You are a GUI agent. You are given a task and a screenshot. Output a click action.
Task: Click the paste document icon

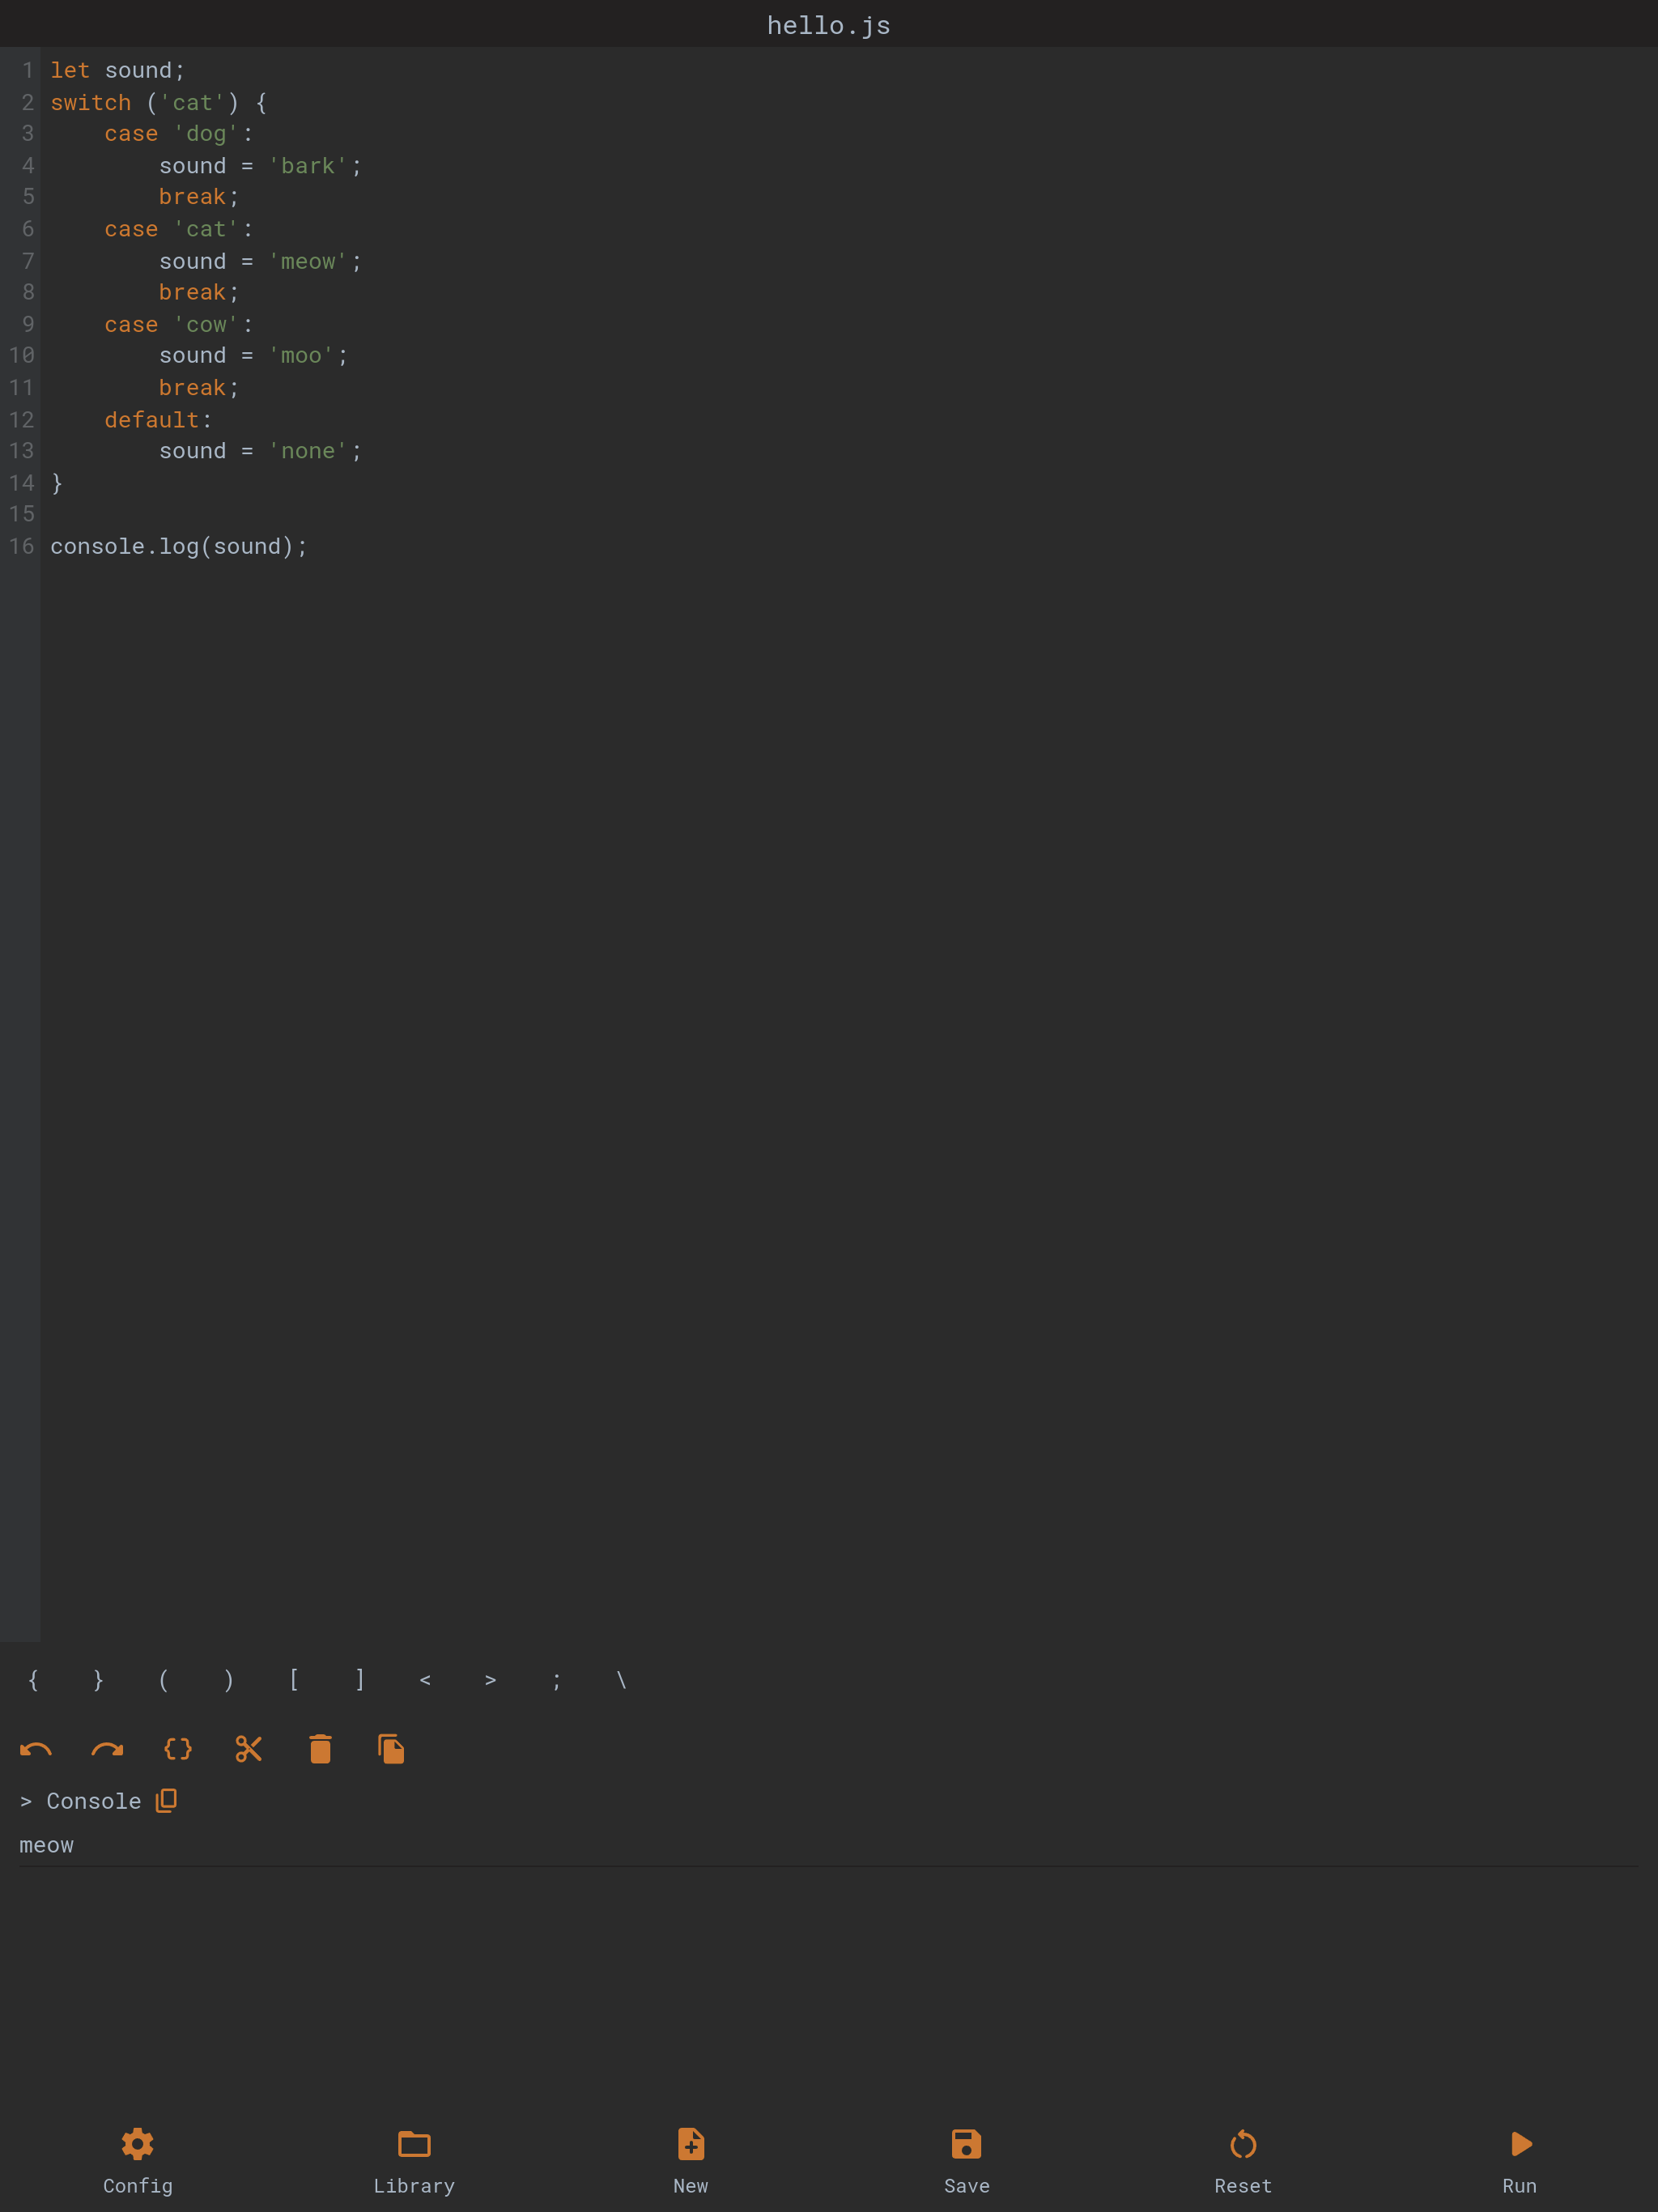tap(391, 1749)
